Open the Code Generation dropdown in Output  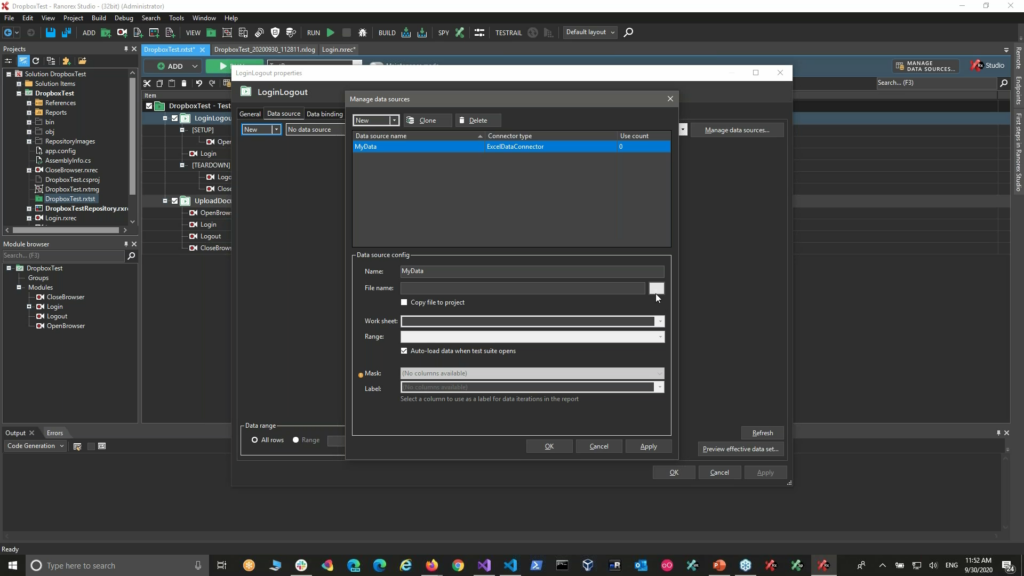[35, 446]
